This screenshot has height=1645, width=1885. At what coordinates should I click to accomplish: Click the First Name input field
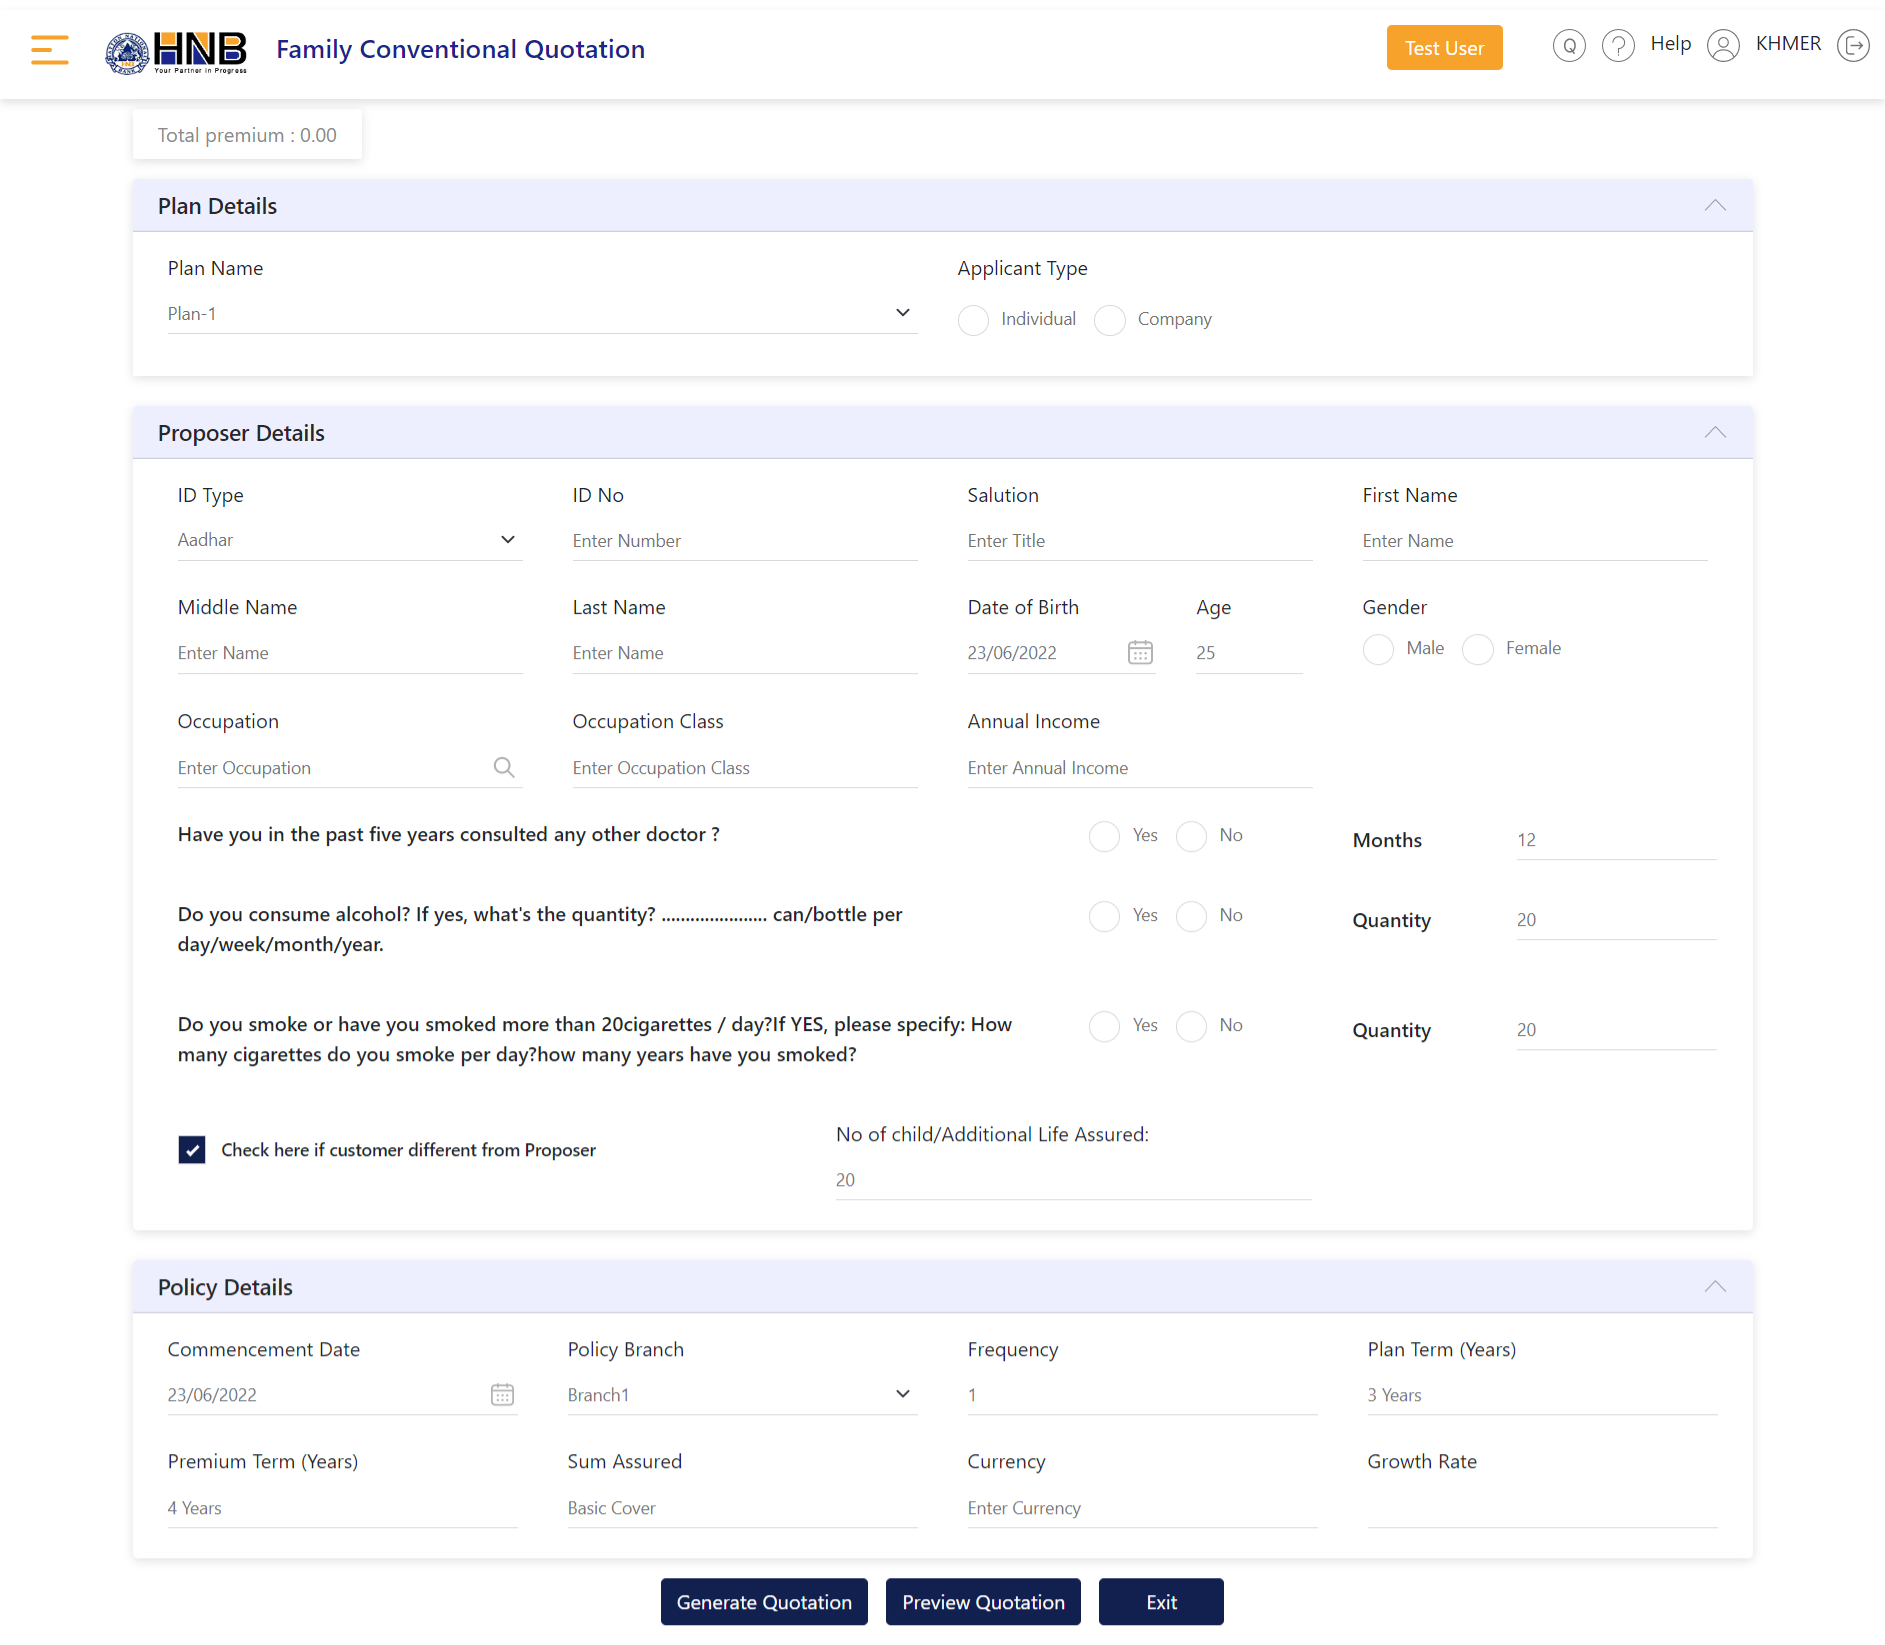(1533, 541)
